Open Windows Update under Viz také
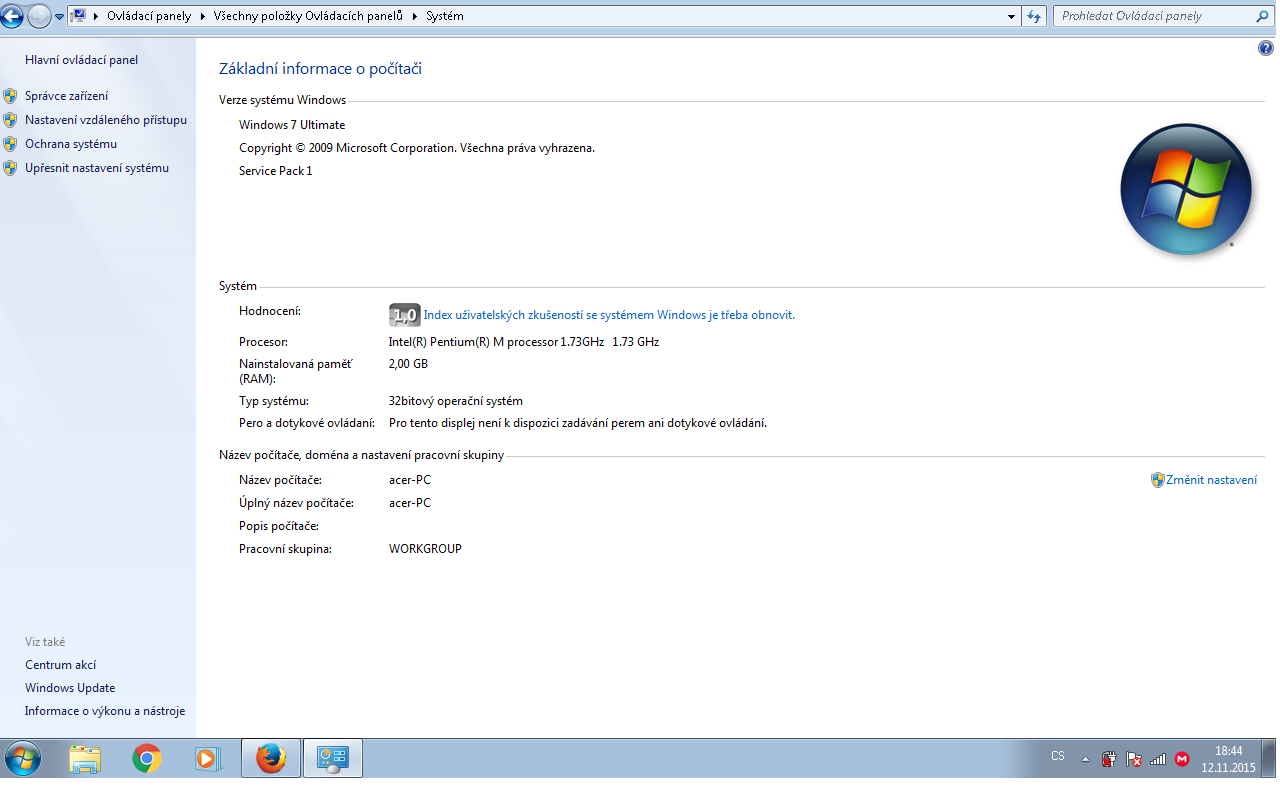Screen dimensions: 1280x800 70,688
